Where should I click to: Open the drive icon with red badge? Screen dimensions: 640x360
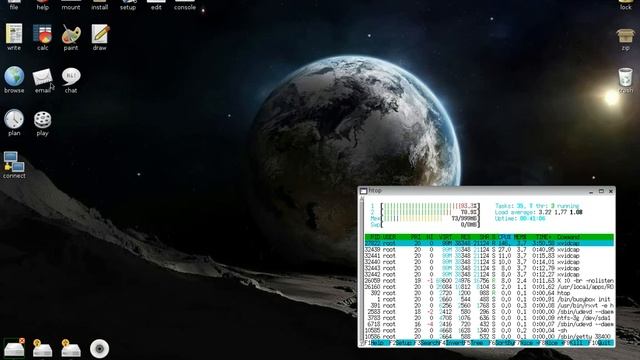[14, 348]
